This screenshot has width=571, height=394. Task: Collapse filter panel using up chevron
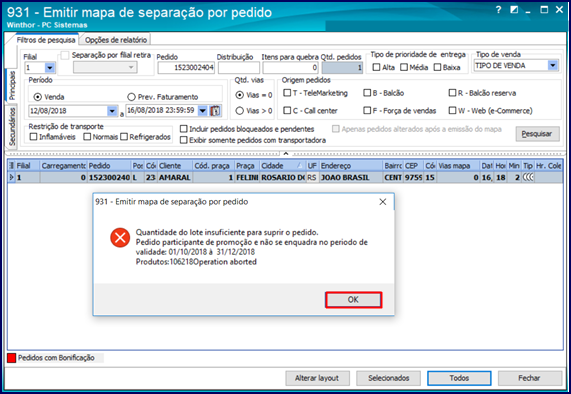(286, 154)
